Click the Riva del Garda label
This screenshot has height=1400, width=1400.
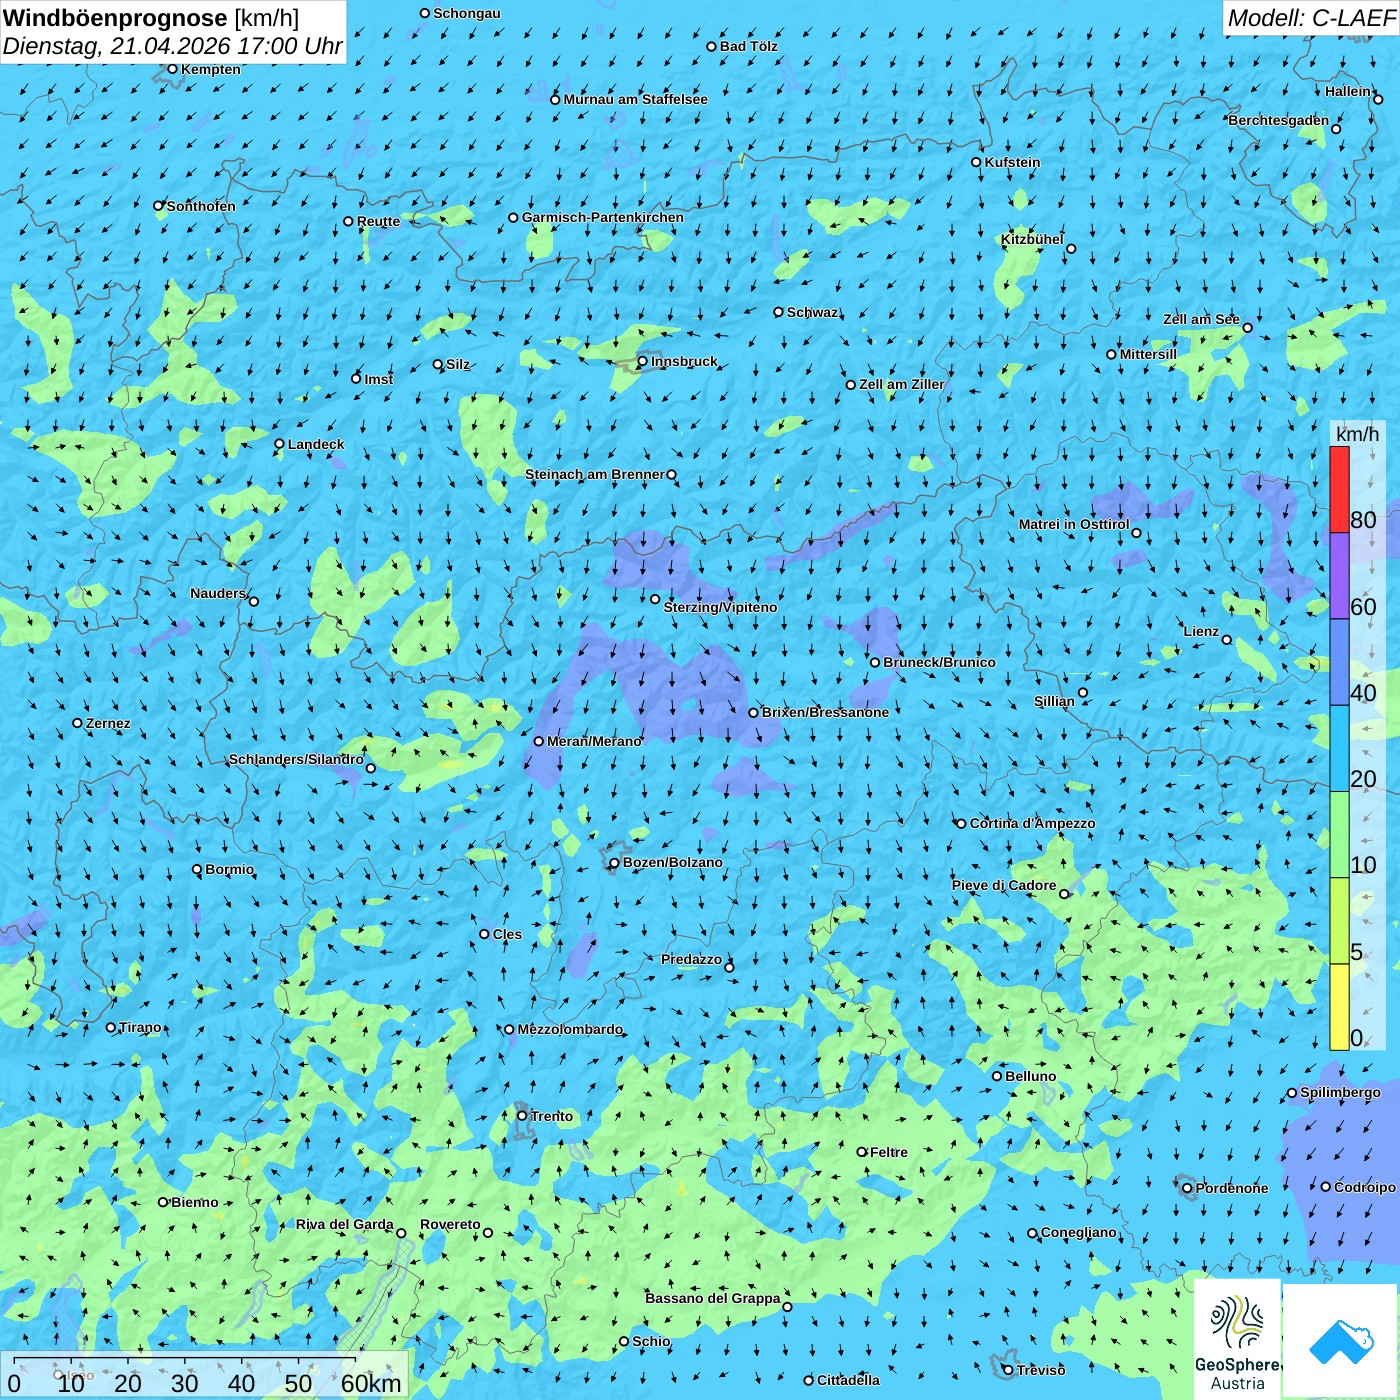click(x=345, y=1224)
